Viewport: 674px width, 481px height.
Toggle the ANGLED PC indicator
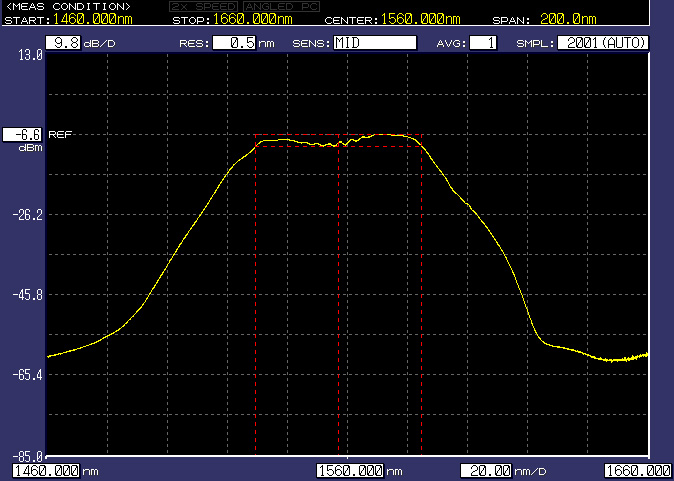(282, 7)
